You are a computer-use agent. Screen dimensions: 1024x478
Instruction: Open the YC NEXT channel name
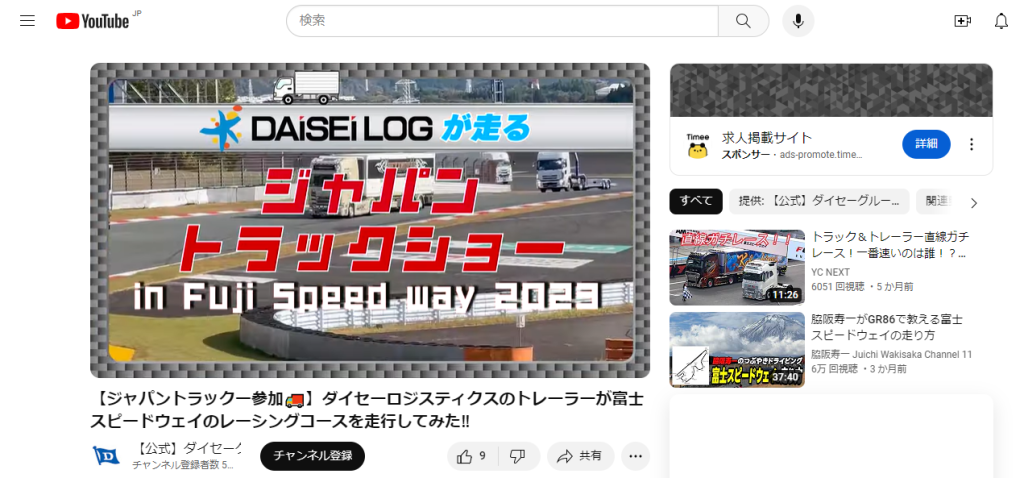[831, 272]
